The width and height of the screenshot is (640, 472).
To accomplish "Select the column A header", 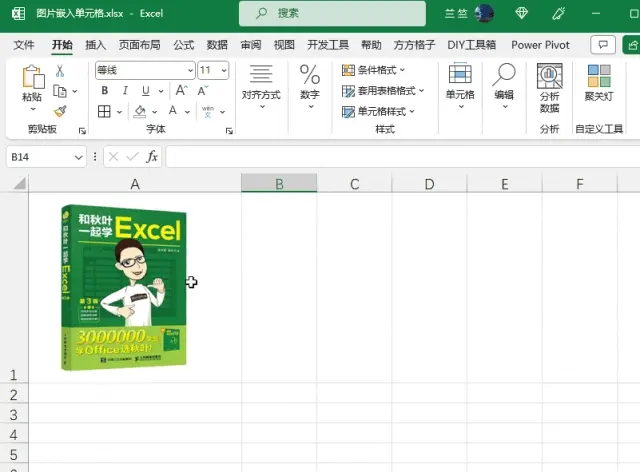I will click(x=135, y=184).
